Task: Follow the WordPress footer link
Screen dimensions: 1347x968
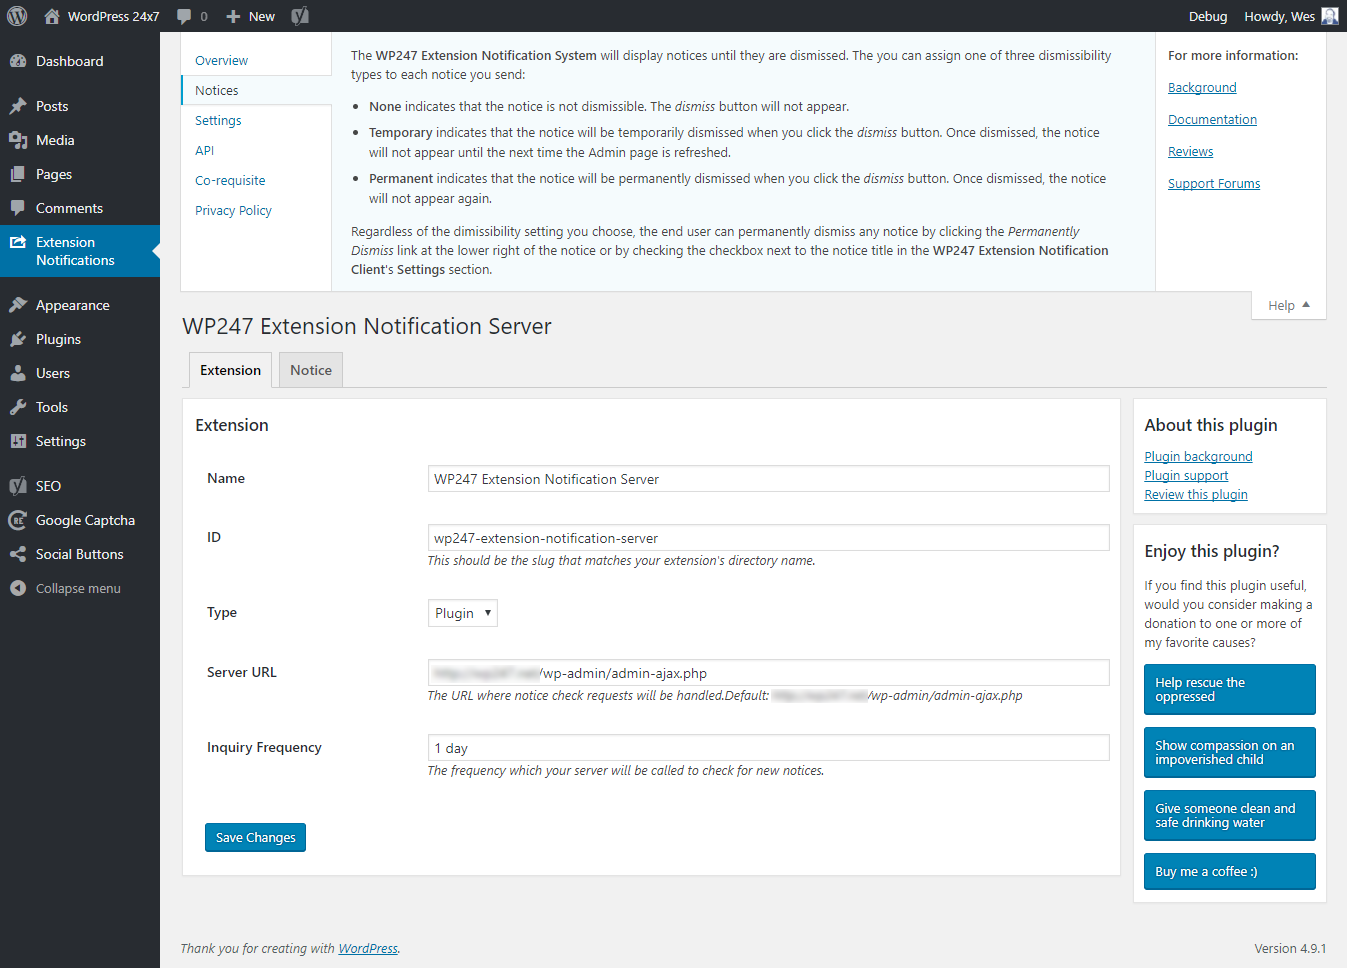Action: click(368, 948)
